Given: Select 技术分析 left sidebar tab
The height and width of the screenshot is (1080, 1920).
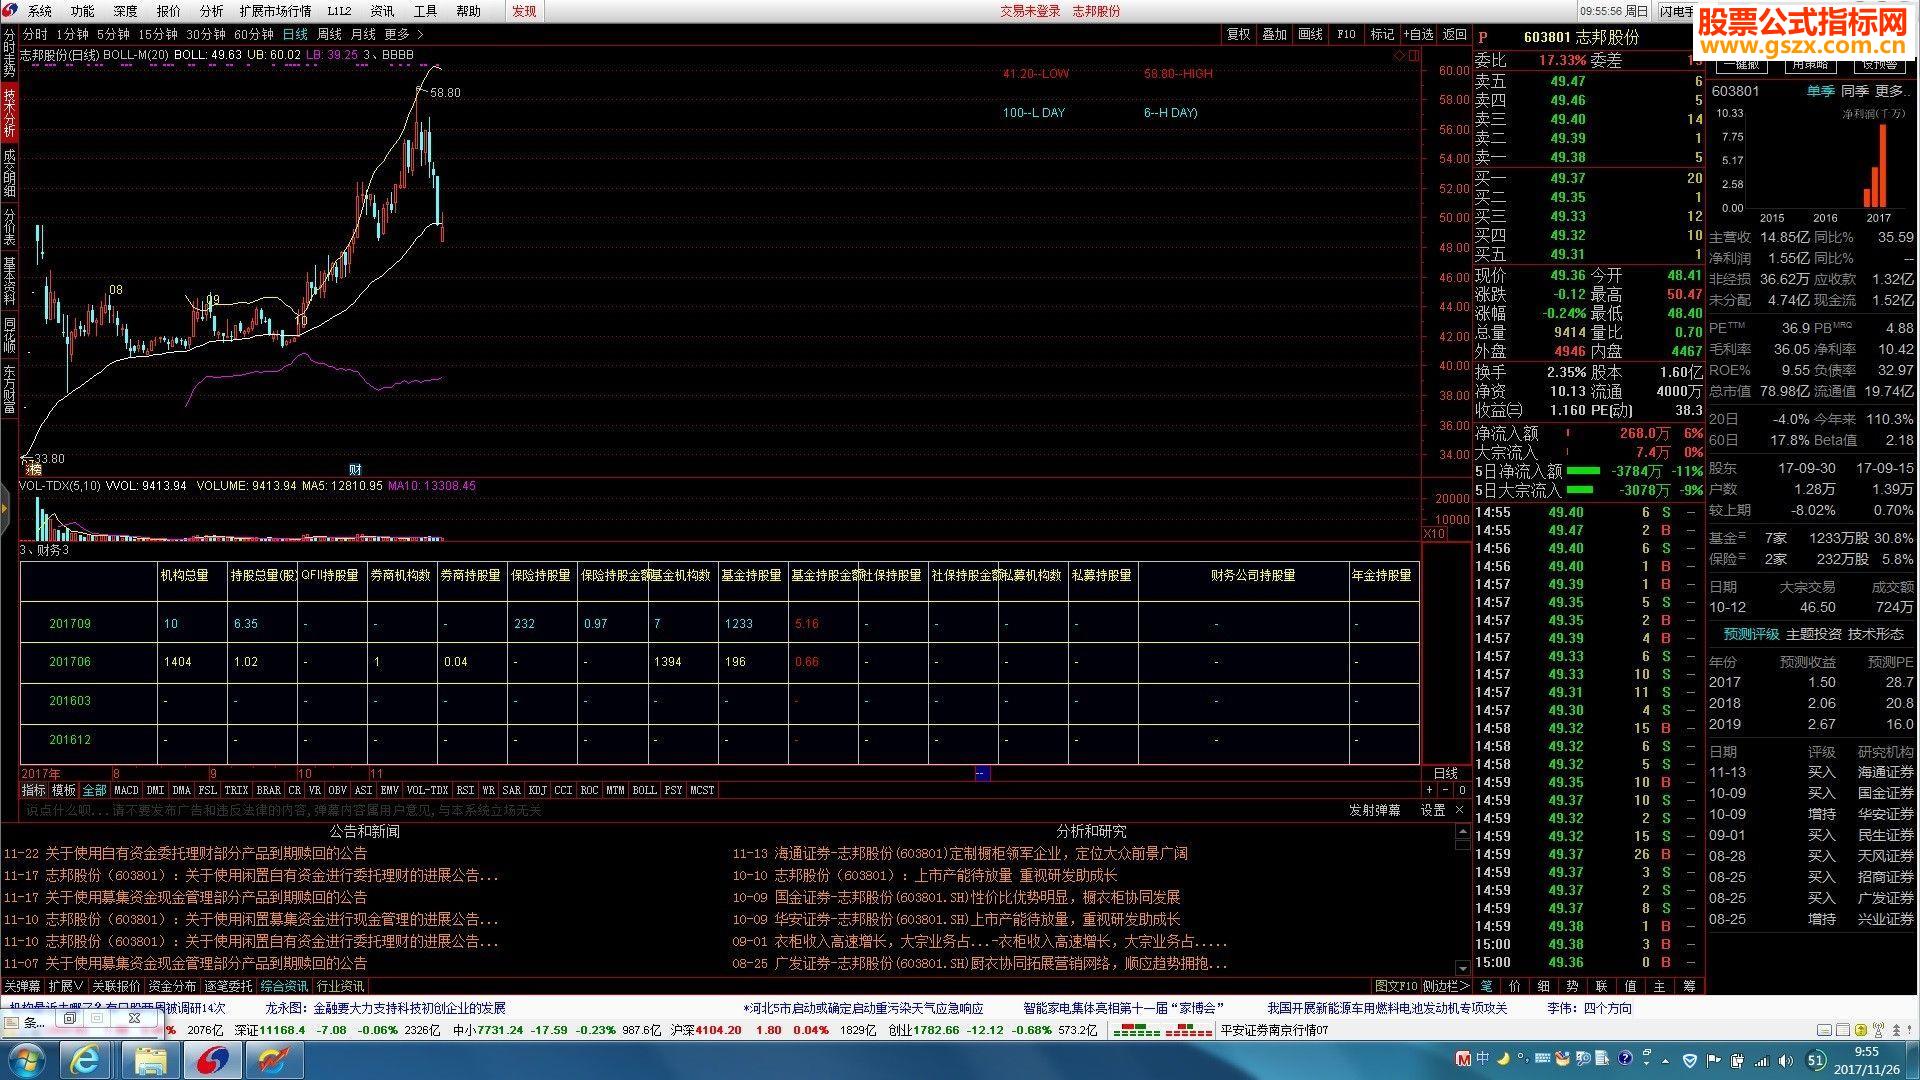Looking at the screenshot, I should pyautogui.click(x=9, y=112).
